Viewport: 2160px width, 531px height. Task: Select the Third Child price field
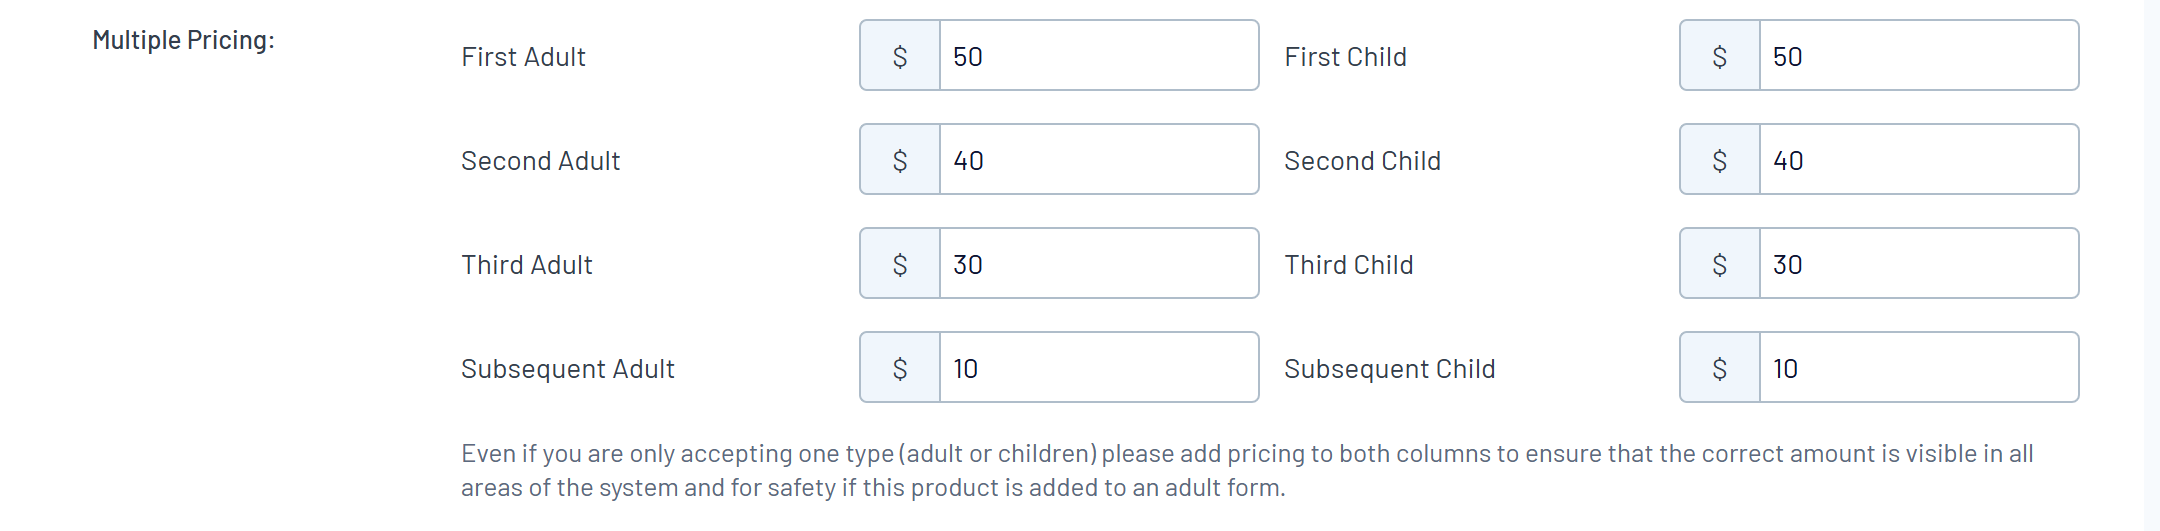(x=1918, y=264)
